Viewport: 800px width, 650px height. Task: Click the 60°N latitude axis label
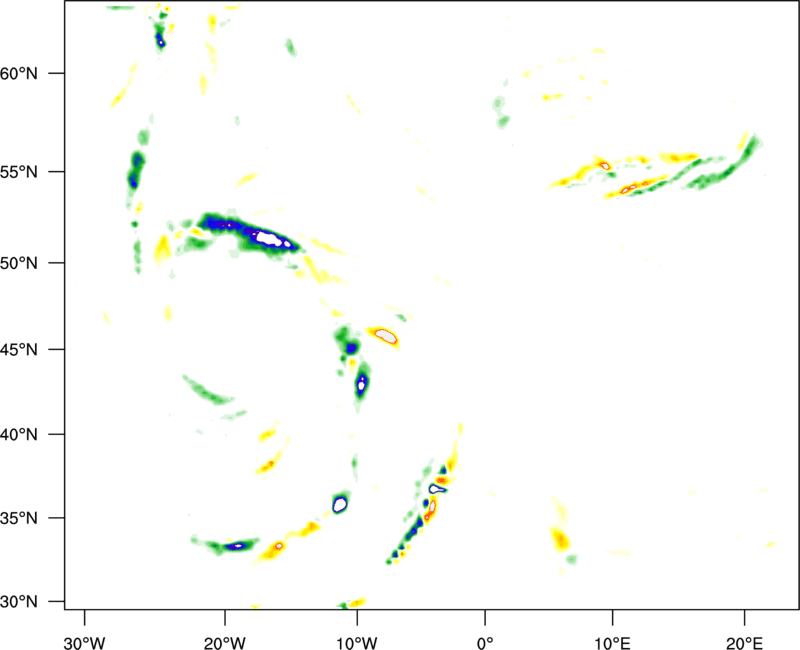[x=19, y=73]
